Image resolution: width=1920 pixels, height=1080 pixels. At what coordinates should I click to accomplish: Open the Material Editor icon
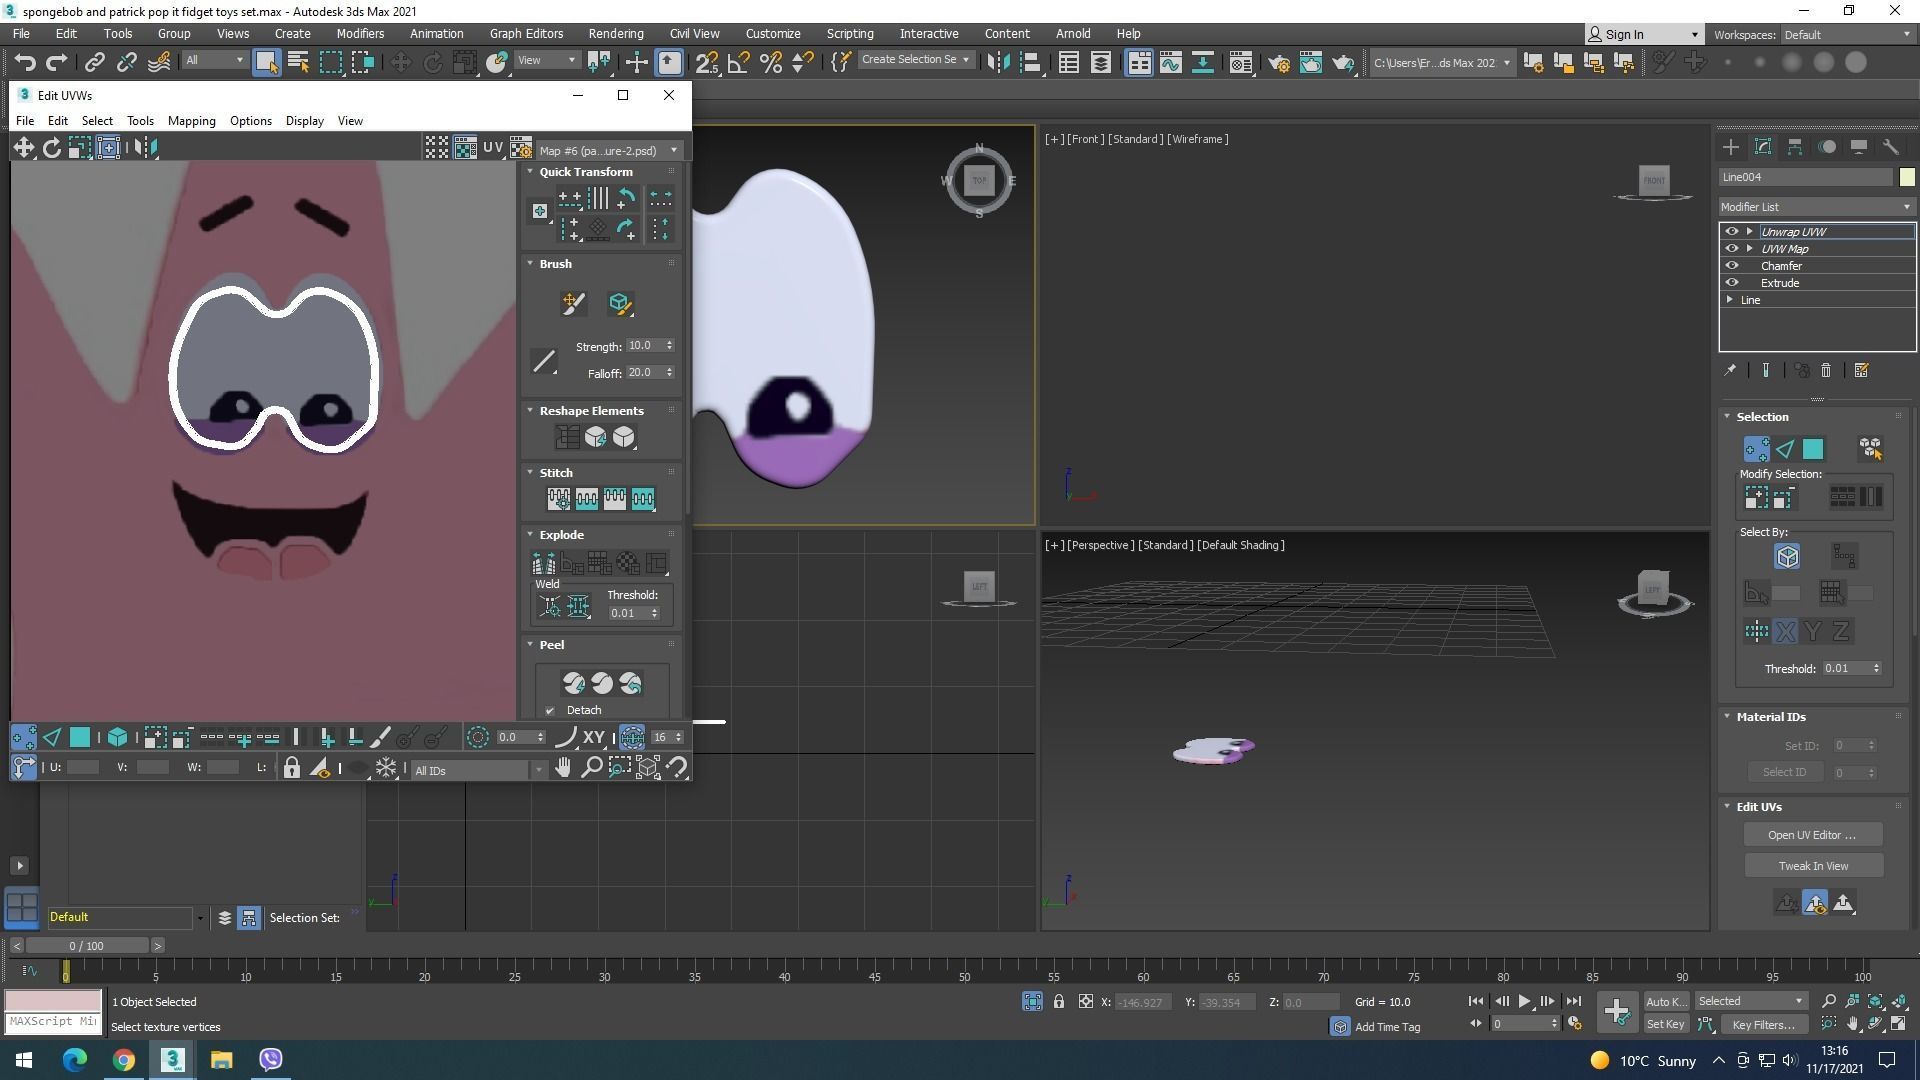click(1240, 62)
